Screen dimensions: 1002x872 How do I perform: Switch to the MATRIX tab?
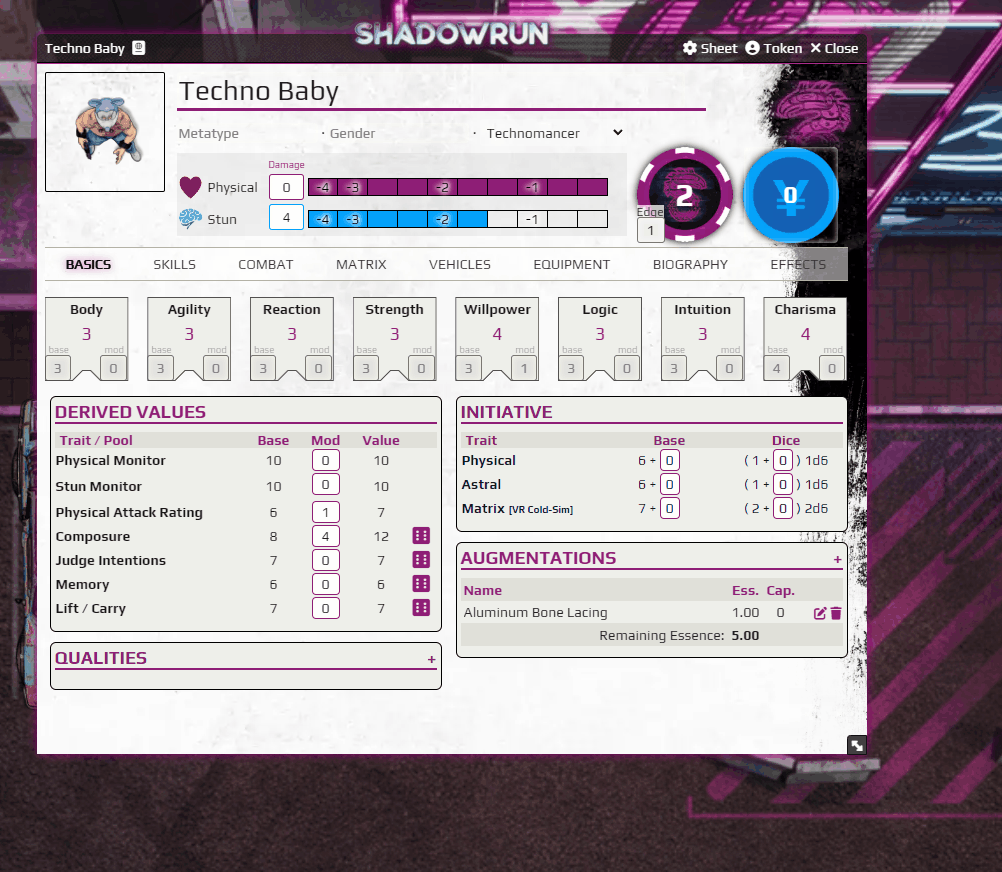(361, 264)
